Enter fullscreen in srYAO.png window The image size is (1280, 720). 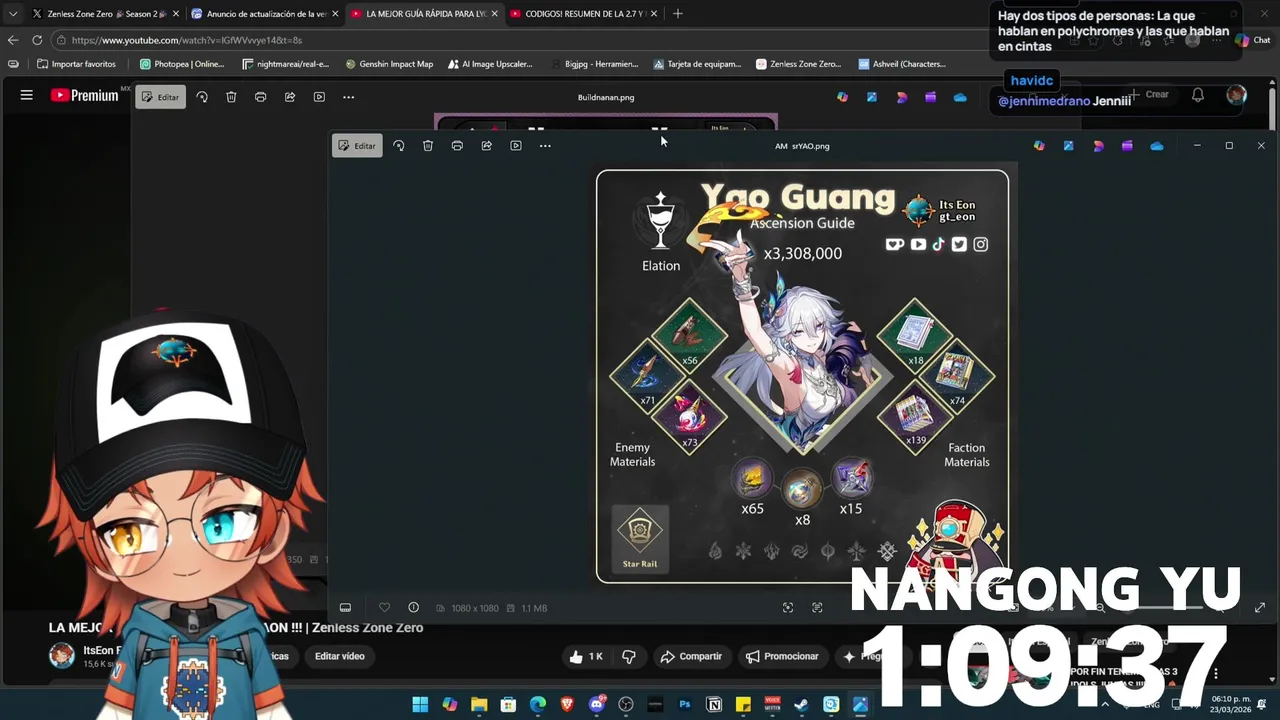tap(1260, 607)
